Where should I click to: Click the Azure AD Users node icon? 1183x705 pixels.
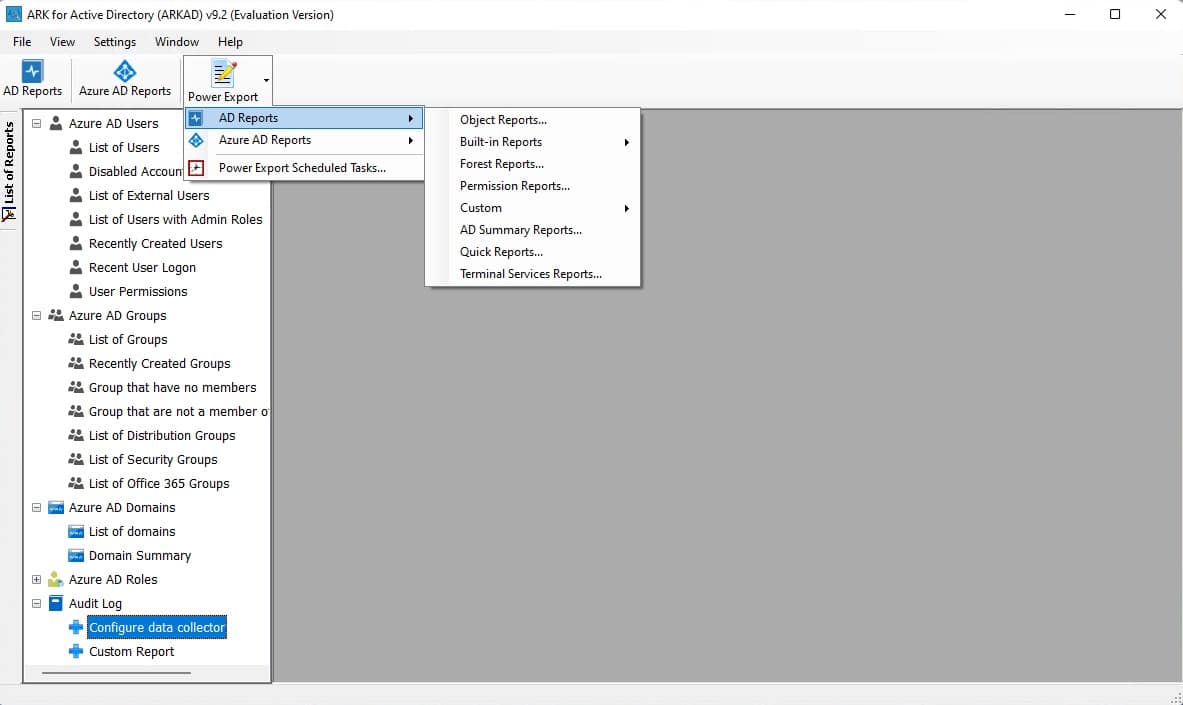coord(56,123)
